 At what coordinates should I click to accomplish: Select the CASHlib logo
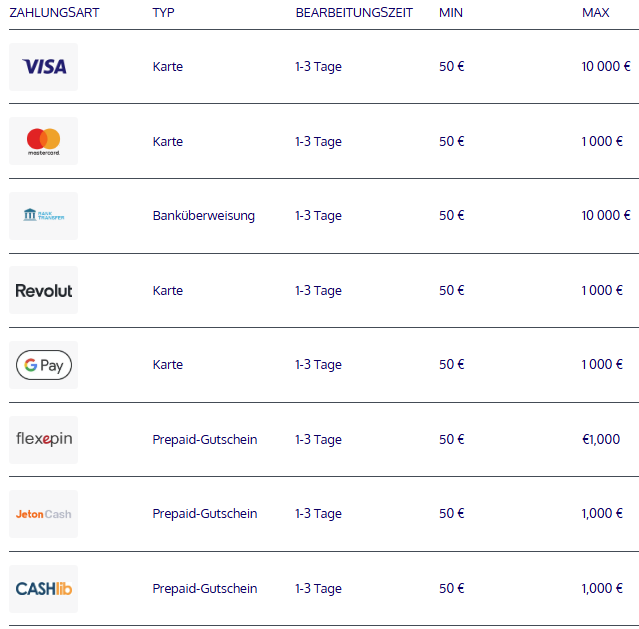click(x=44, y=589)
